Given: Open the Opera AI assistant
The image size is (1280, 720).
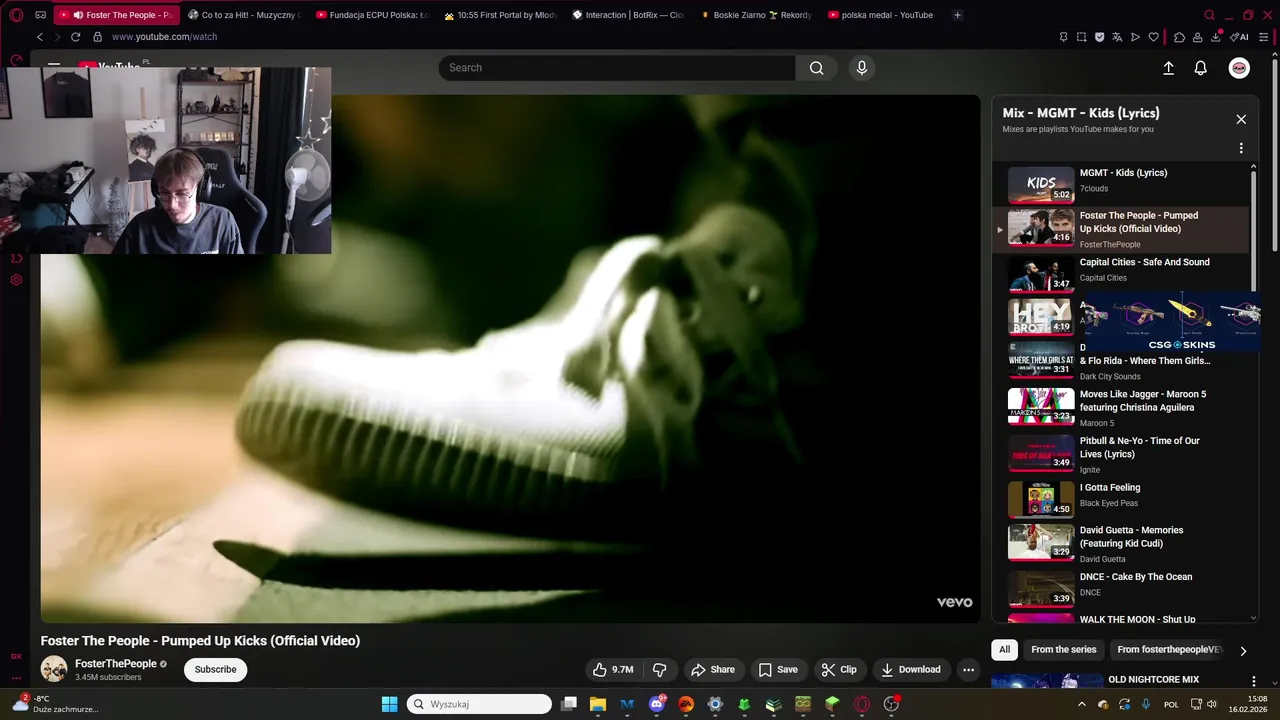Looking at the screenshot, I should point(1240,37).
